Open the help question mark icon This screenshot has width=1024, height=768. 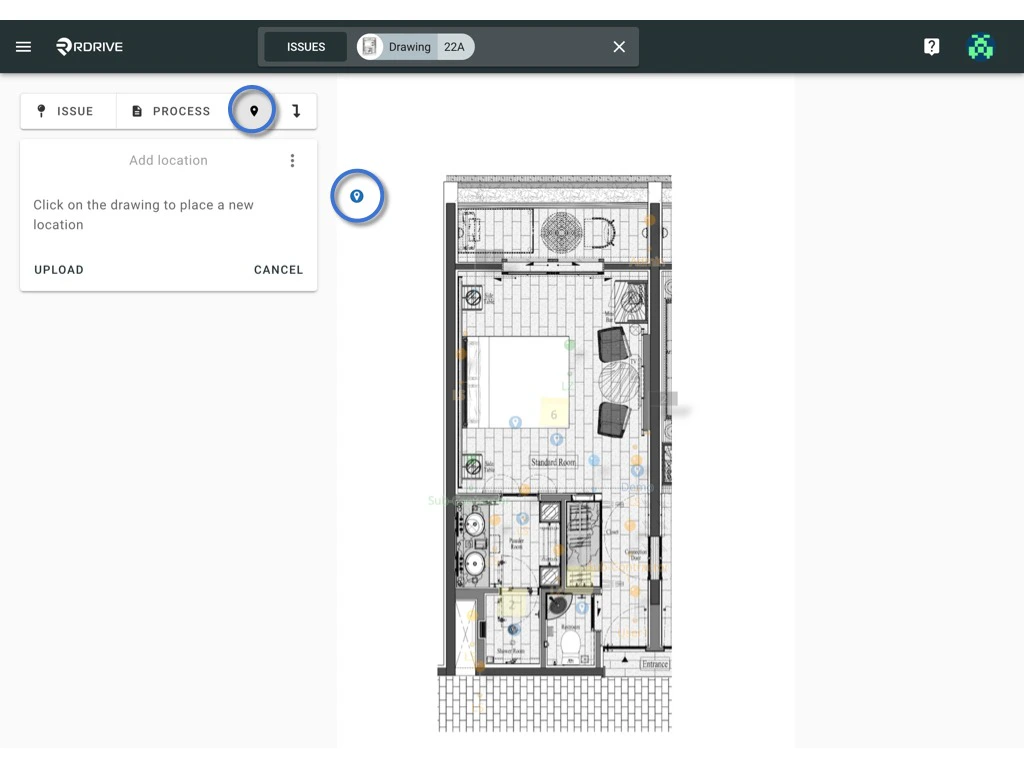click(932, 46)
